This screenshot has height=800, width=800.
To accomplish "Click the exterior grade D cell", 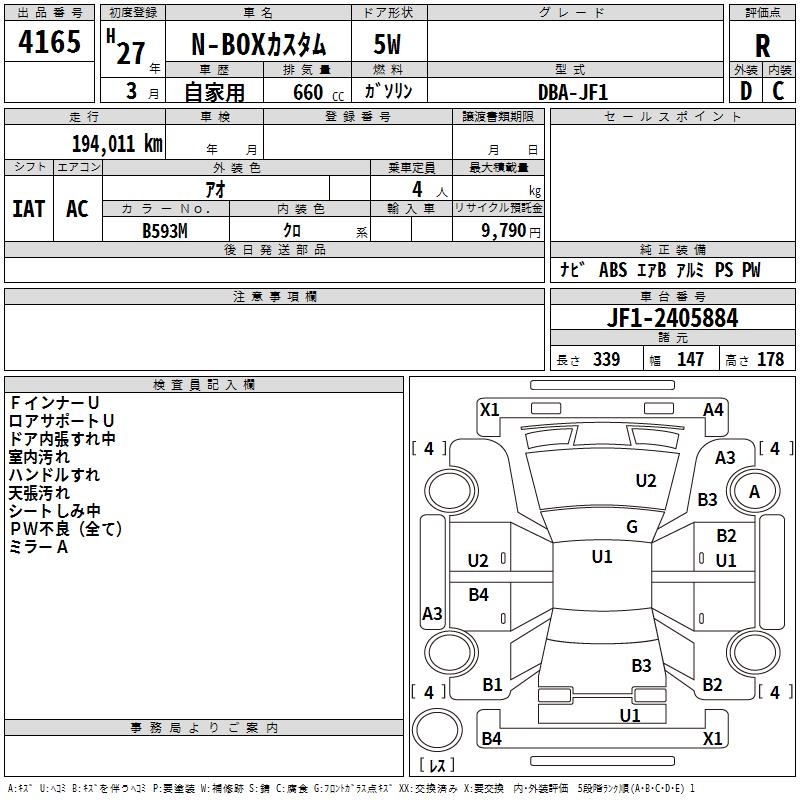I will 746,91.
